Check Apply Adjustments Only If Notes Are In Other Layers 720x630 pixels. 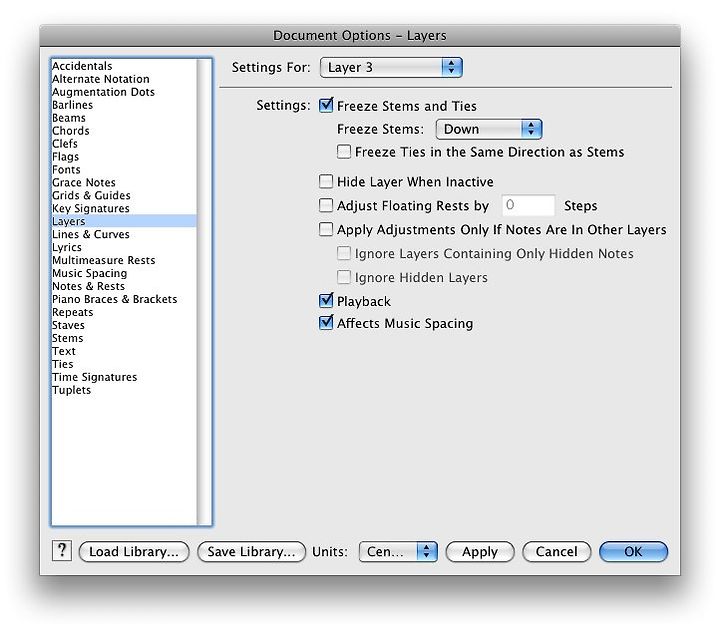(326, 229)
